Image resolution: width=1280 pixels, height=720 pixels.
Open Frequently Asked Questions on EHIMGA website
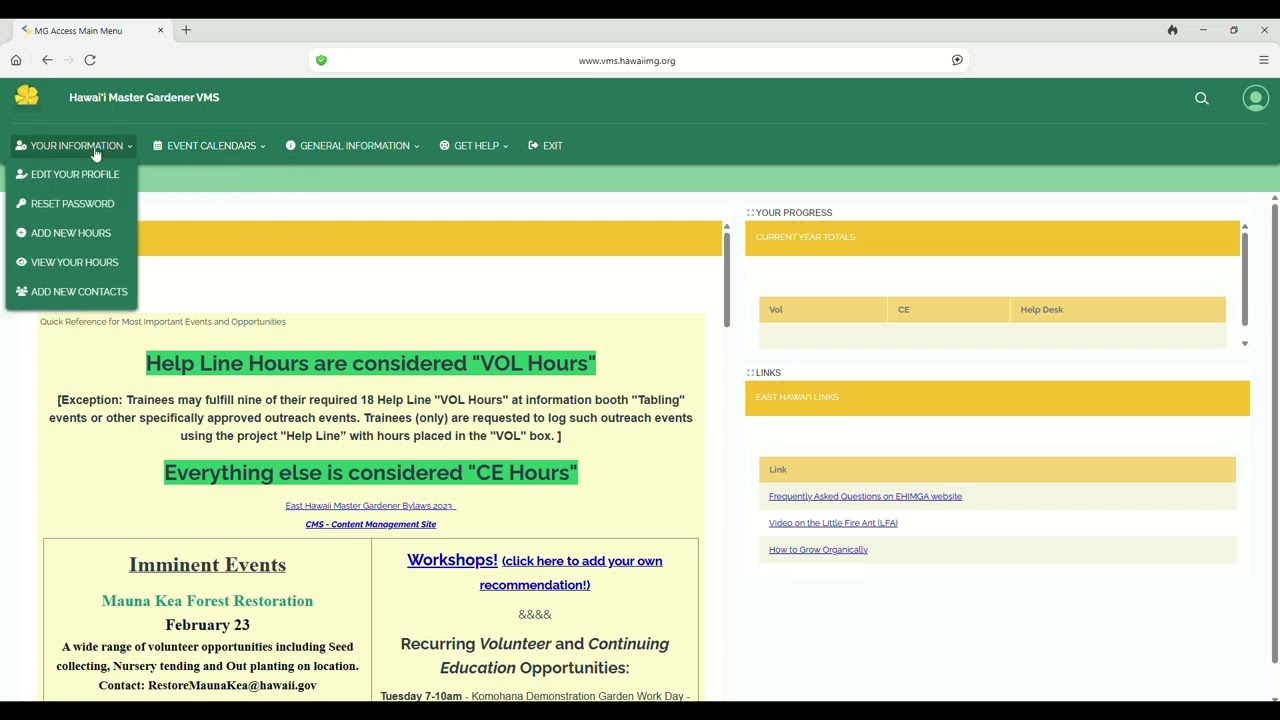(865, 496)
